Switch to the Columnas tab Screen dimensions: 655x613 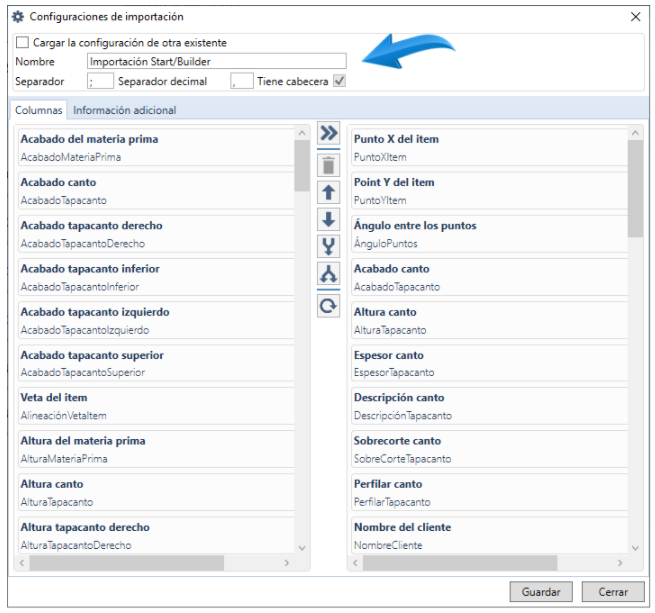point(38,110)
